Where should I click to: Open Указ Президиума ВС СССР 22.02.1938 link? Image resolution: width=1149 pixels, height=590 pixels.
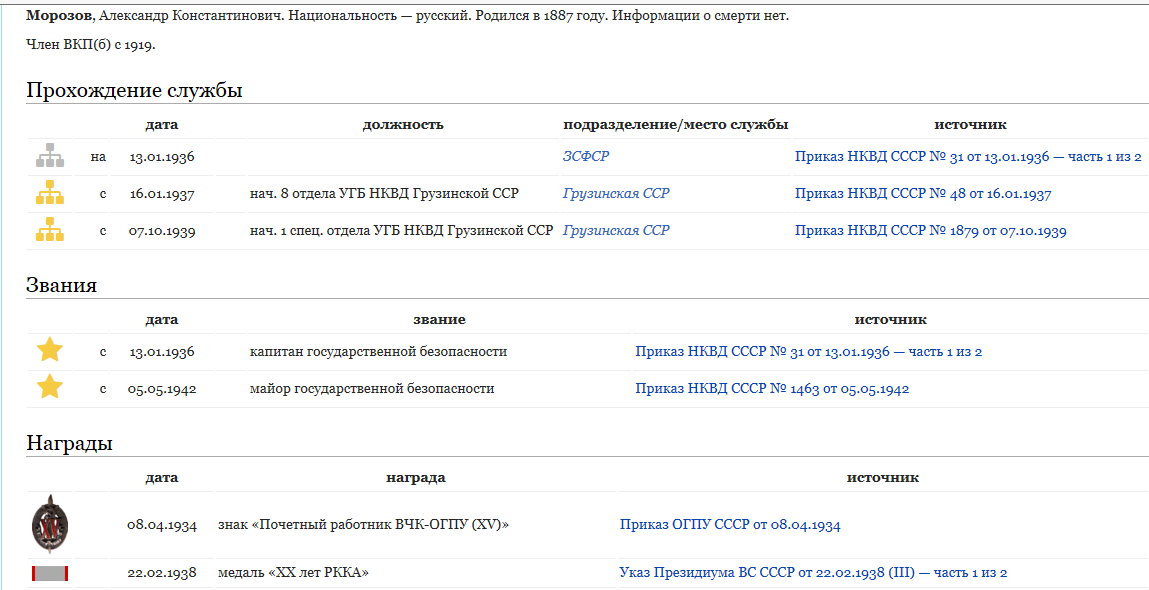point(813,573)
